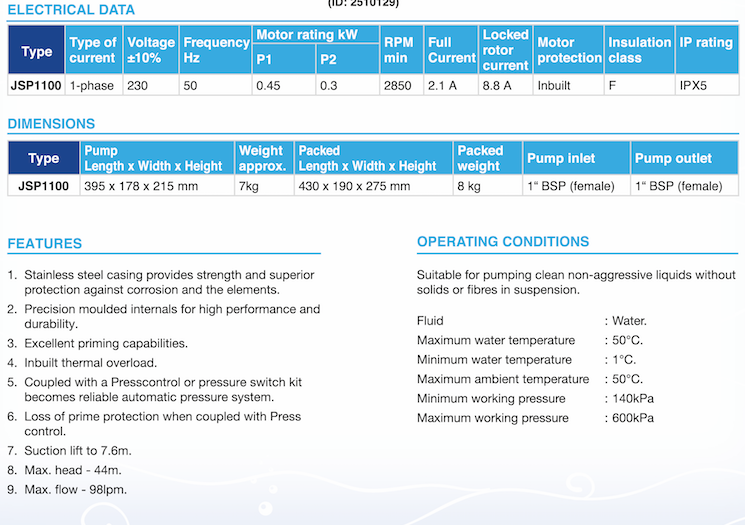Select 'Maximum ambient temperature' label
This screenshot has height=525, width=745.
point(503,380)
